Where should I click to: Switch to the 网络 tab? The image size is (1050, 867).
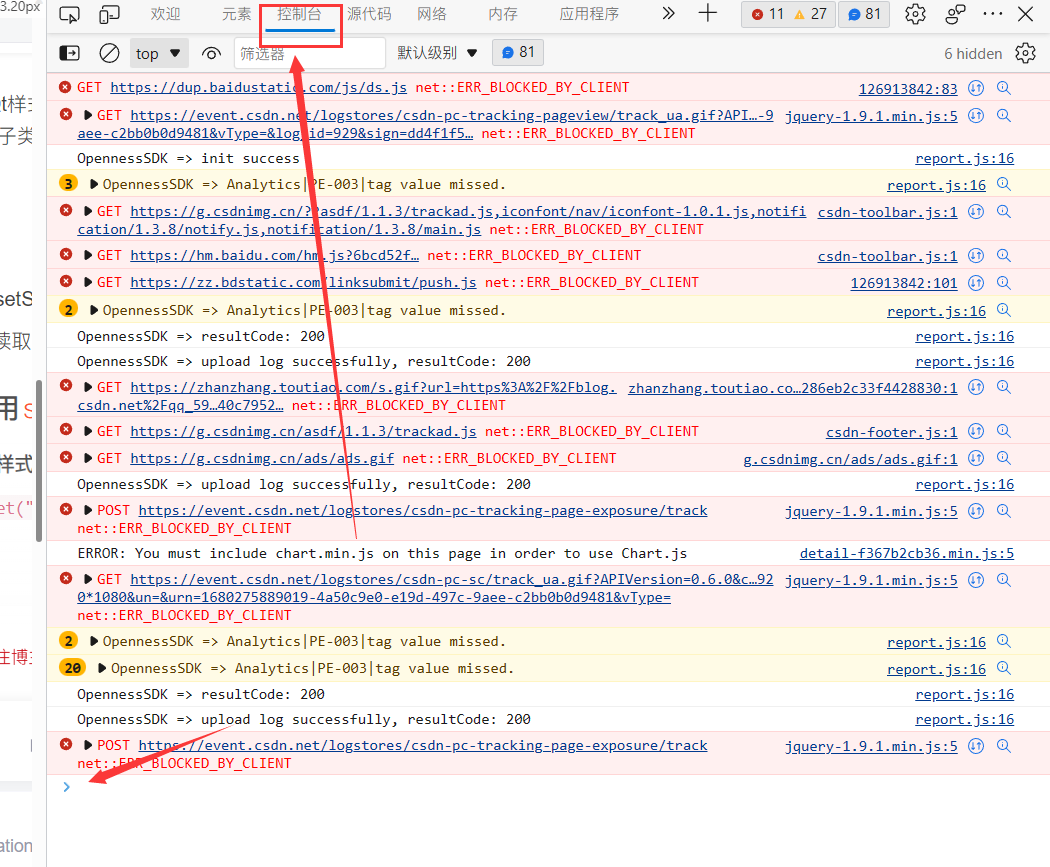tap(431, 14)
